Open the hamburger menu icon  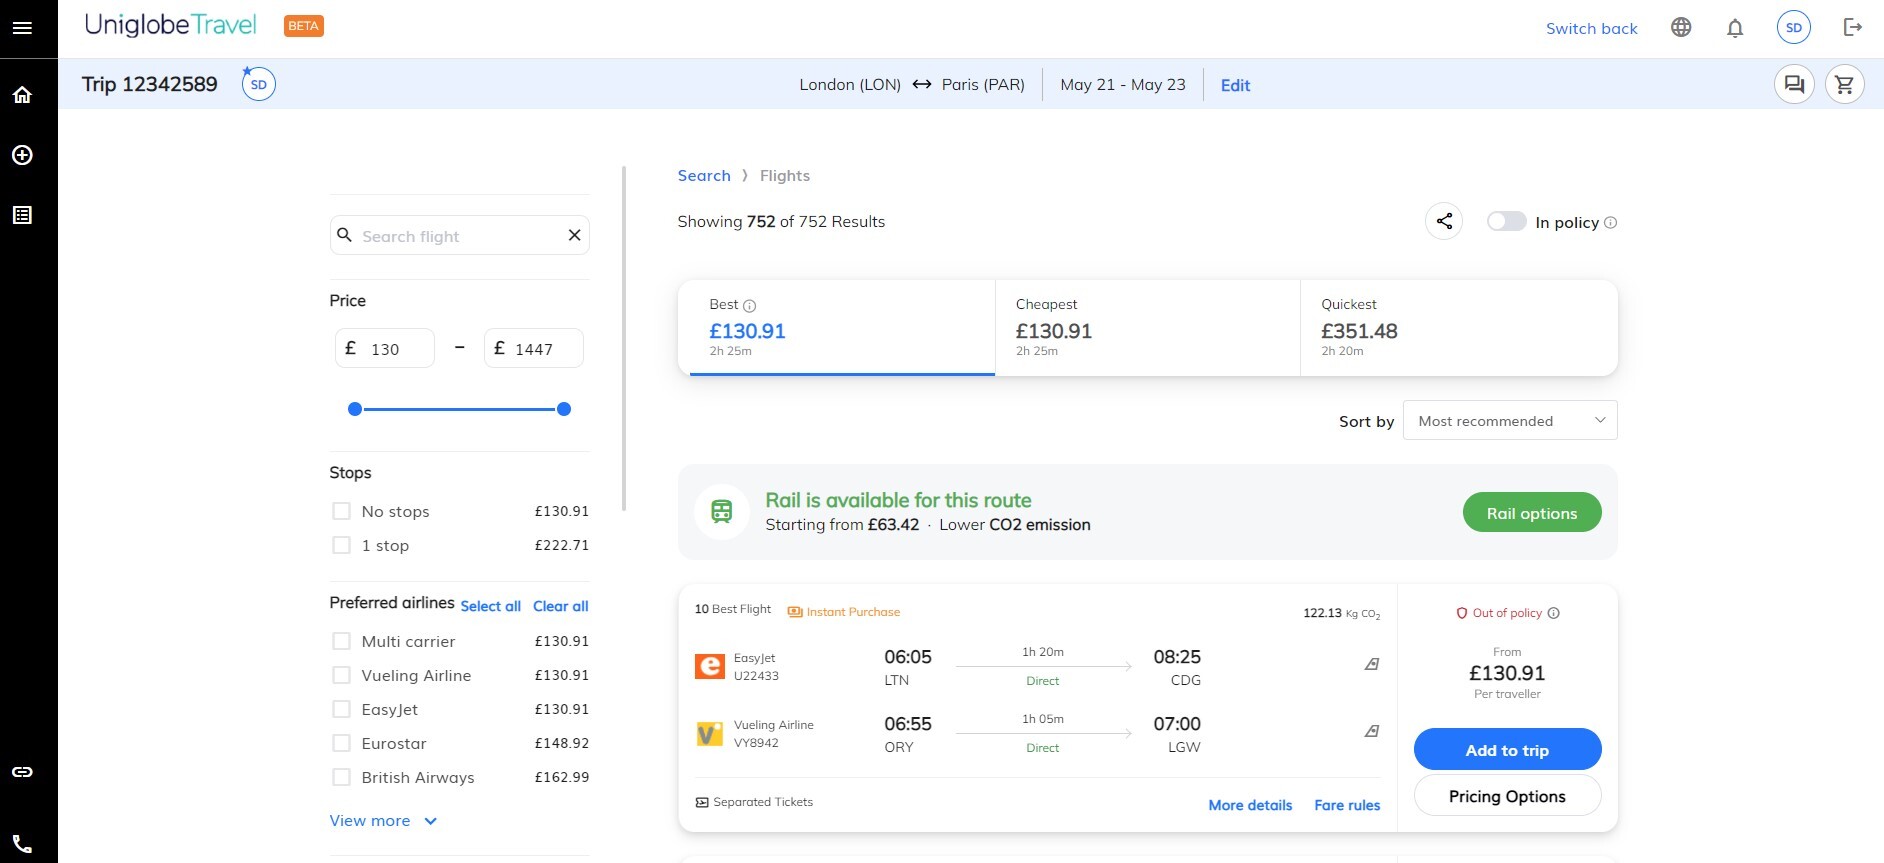(x=22, y=27)
